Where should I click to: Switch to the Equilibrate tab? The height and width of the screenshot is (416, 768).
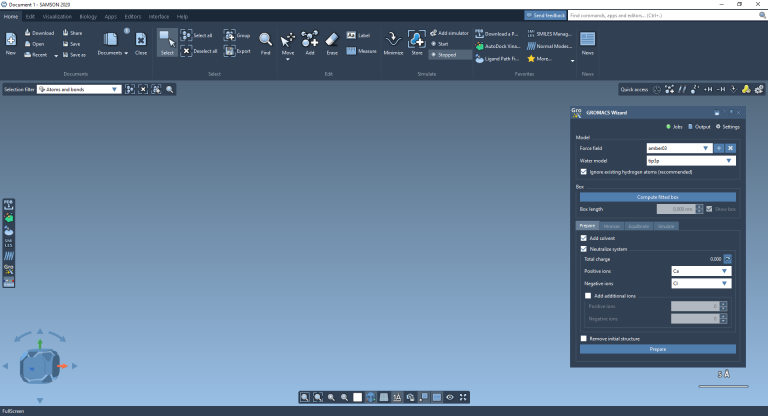(x=639, y=227)
